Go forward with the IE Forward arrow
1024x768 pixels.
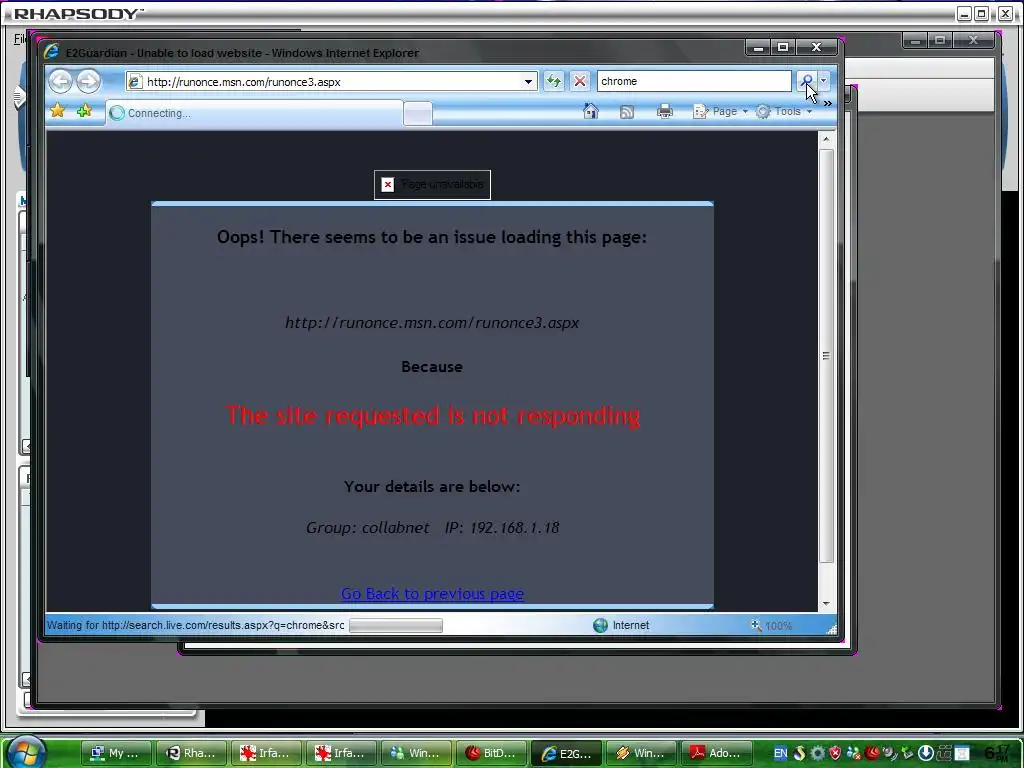[x=88, y=82]
